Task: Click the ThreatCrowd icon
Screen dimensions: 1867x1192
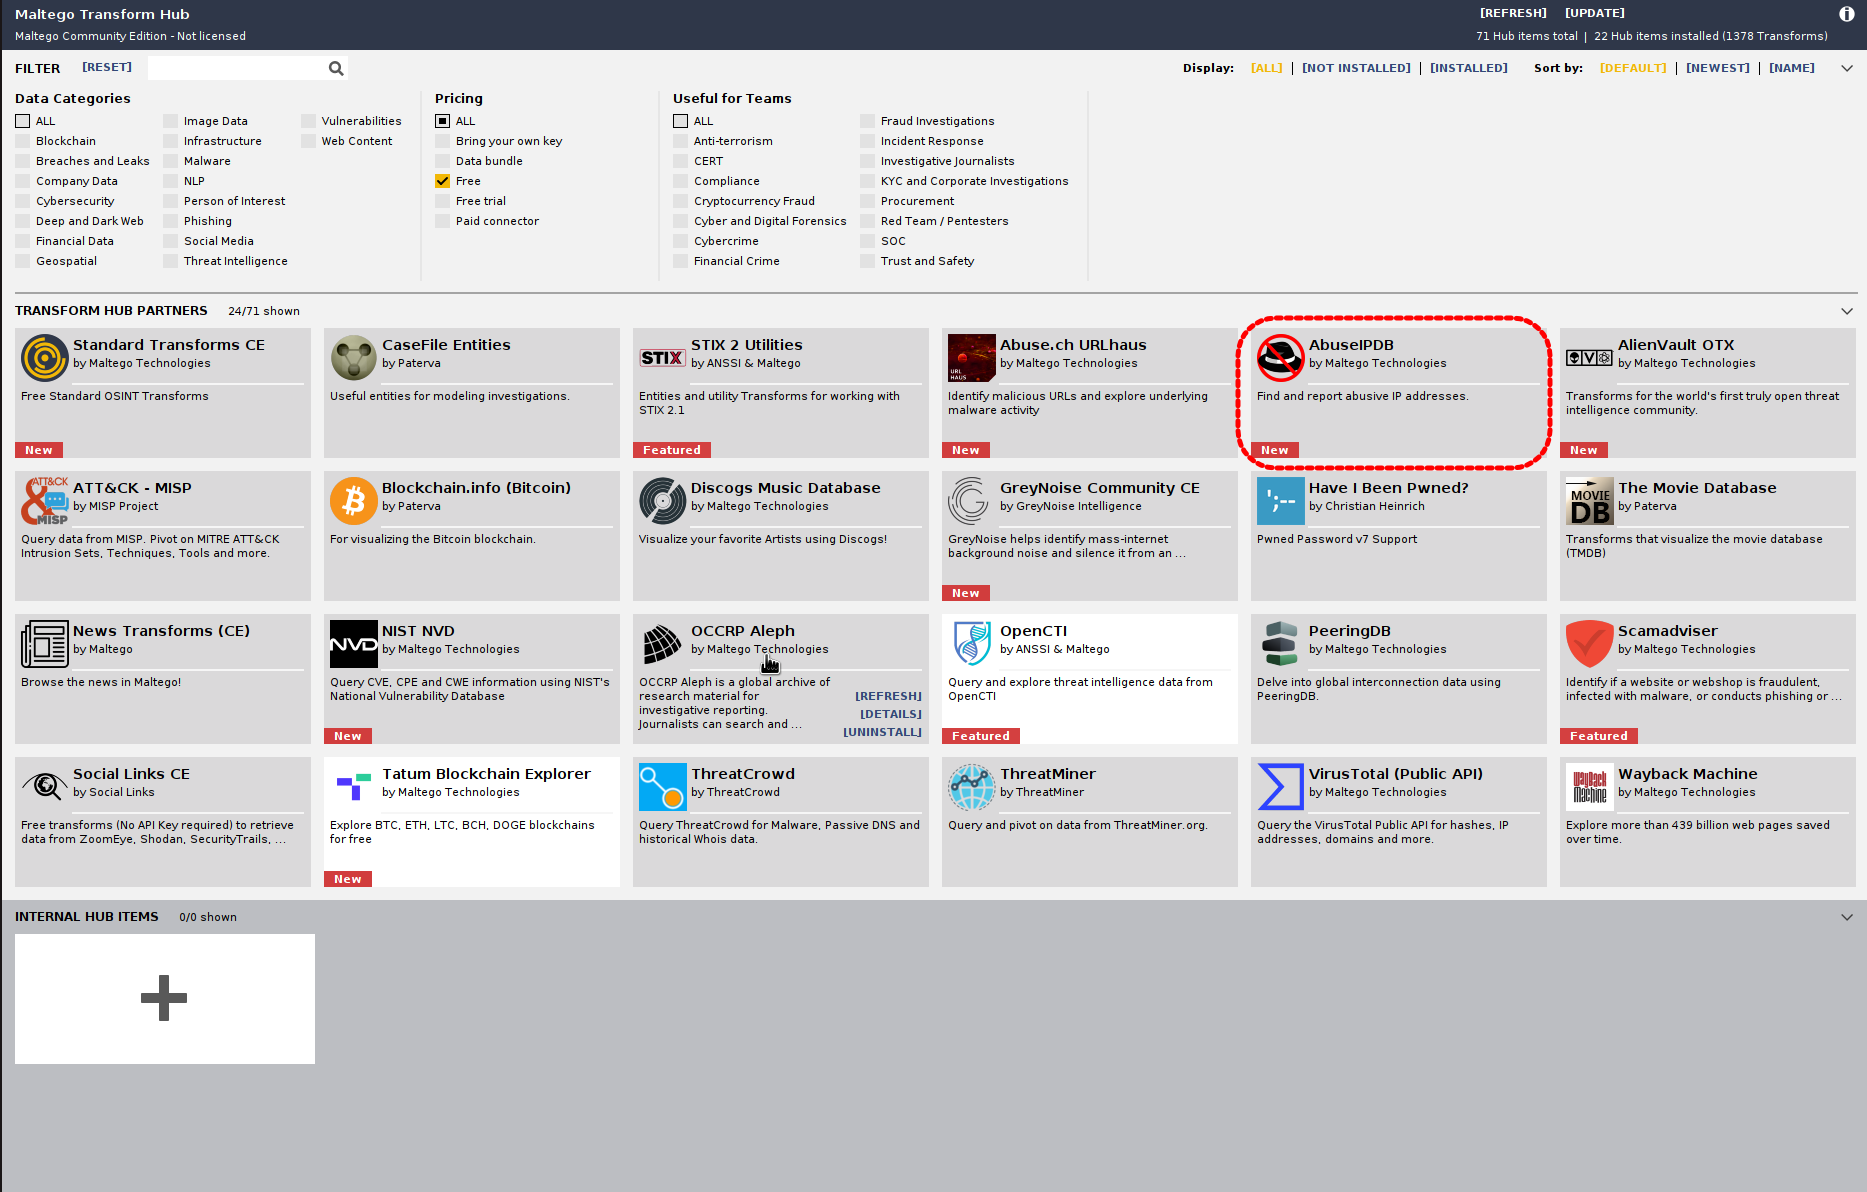Action: coord(663,787)
